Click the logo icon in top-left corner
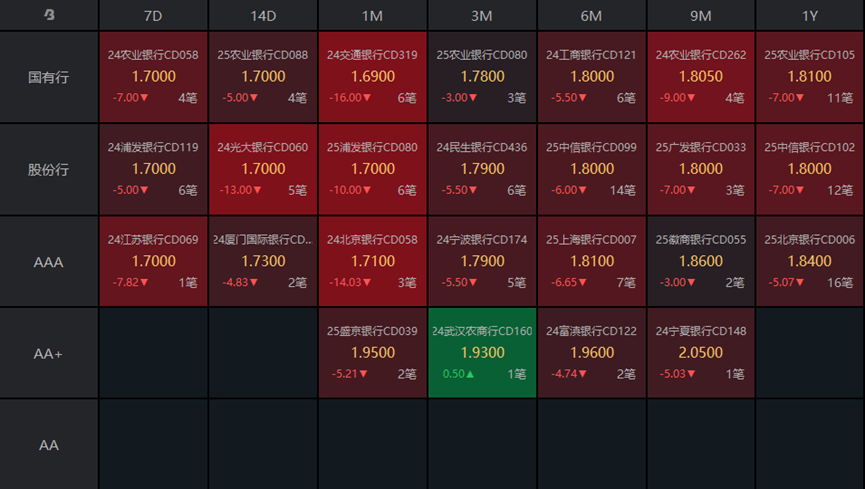The image size is (865, 489). click(49, 15)
